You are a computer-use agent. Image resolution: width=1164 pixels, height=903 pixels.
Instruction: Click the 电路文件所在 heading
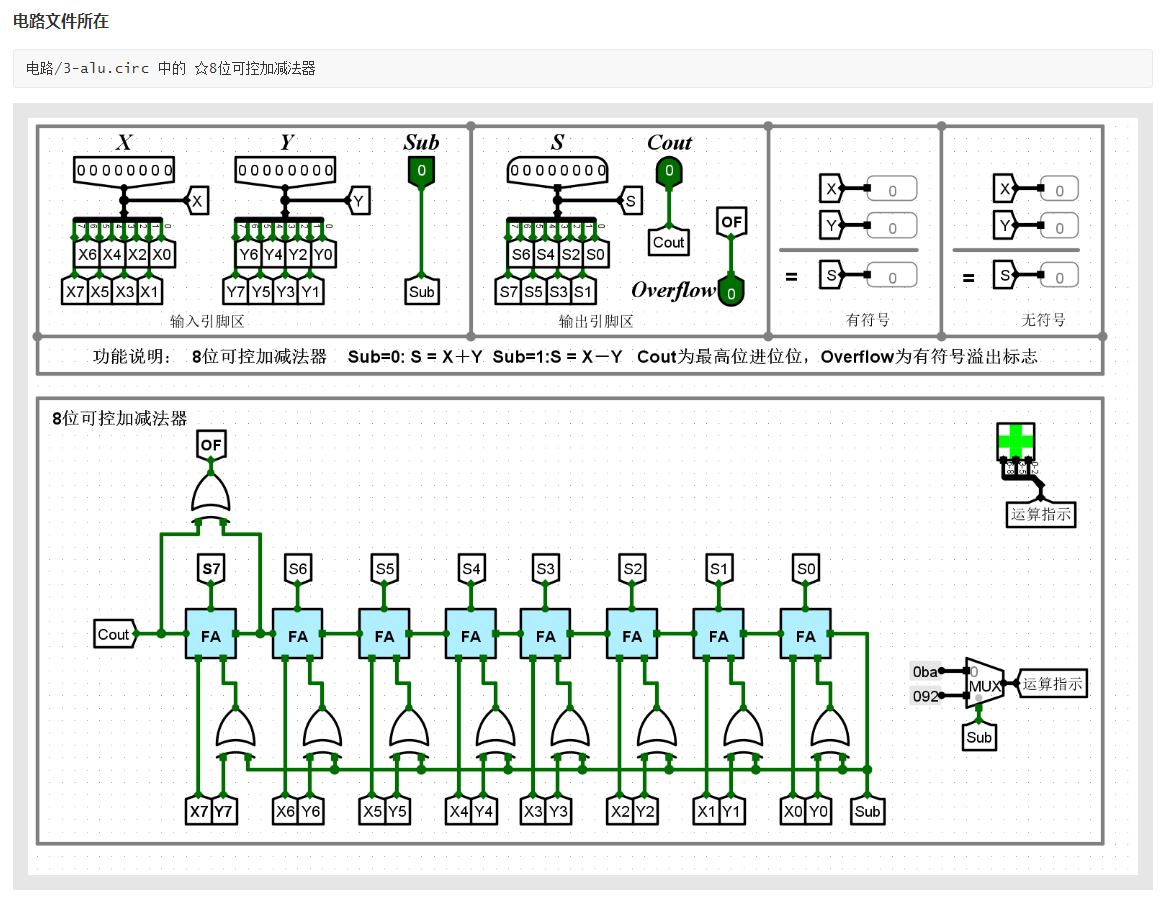coord(61,21)
